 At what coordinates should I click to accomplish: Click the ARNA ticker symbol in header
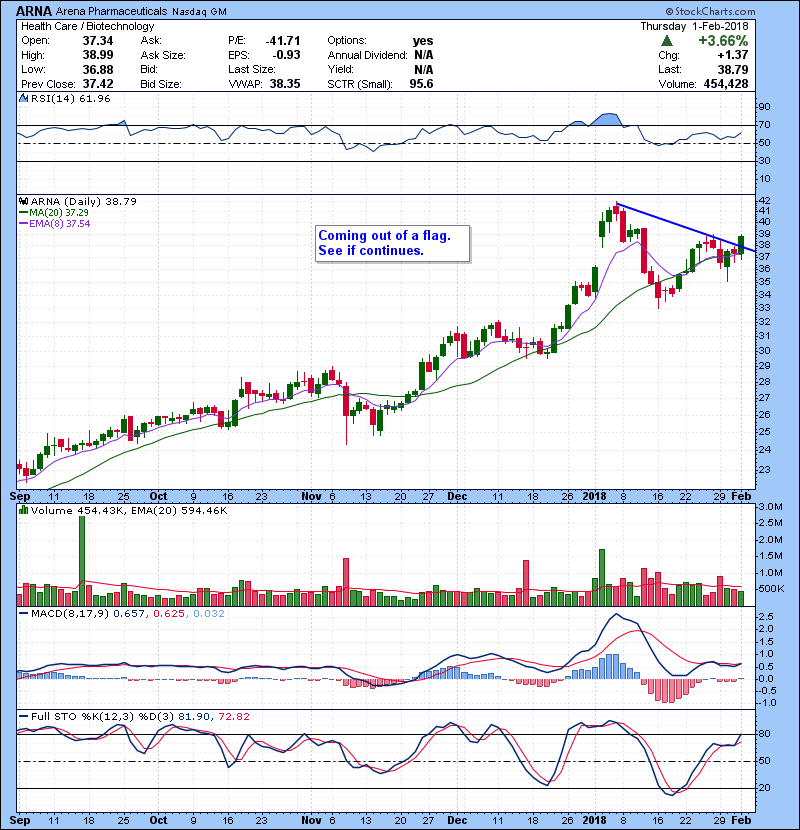tap(34, 11)
